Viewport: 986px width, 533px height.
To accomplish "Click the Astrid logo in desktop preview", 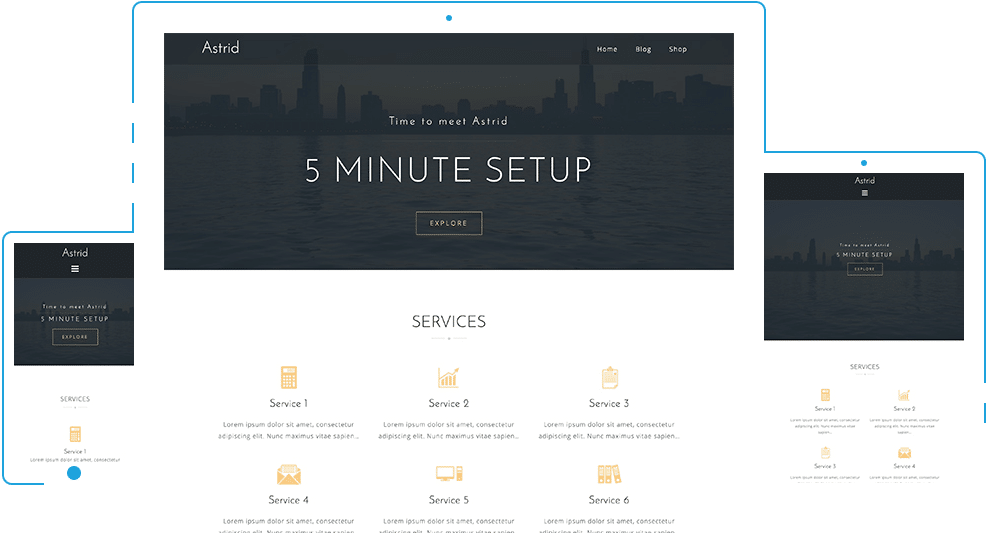I will coord(221,48).
